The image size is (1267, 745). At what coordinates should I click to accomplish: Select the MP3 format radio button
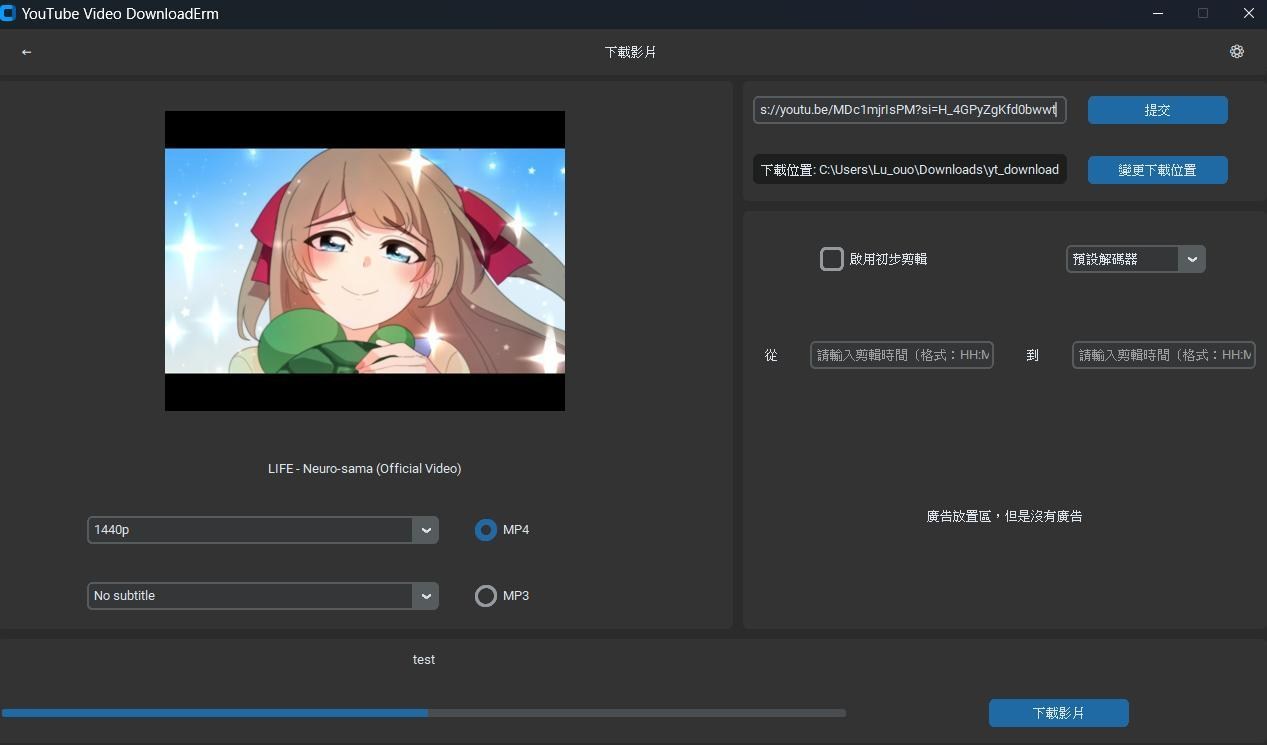point(486,596)
